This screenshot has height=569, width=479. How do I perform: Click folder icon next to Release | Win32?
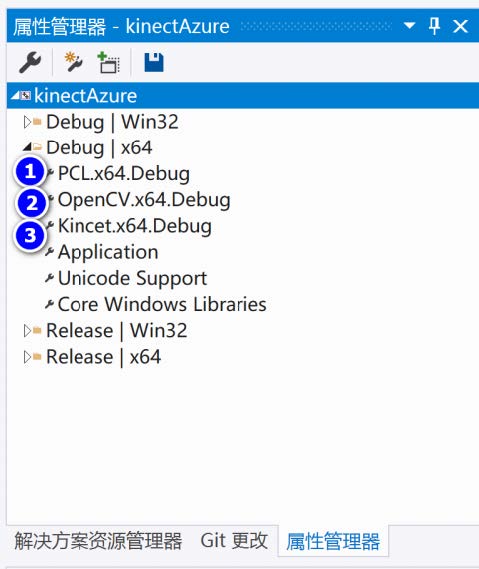click(37, 330)
